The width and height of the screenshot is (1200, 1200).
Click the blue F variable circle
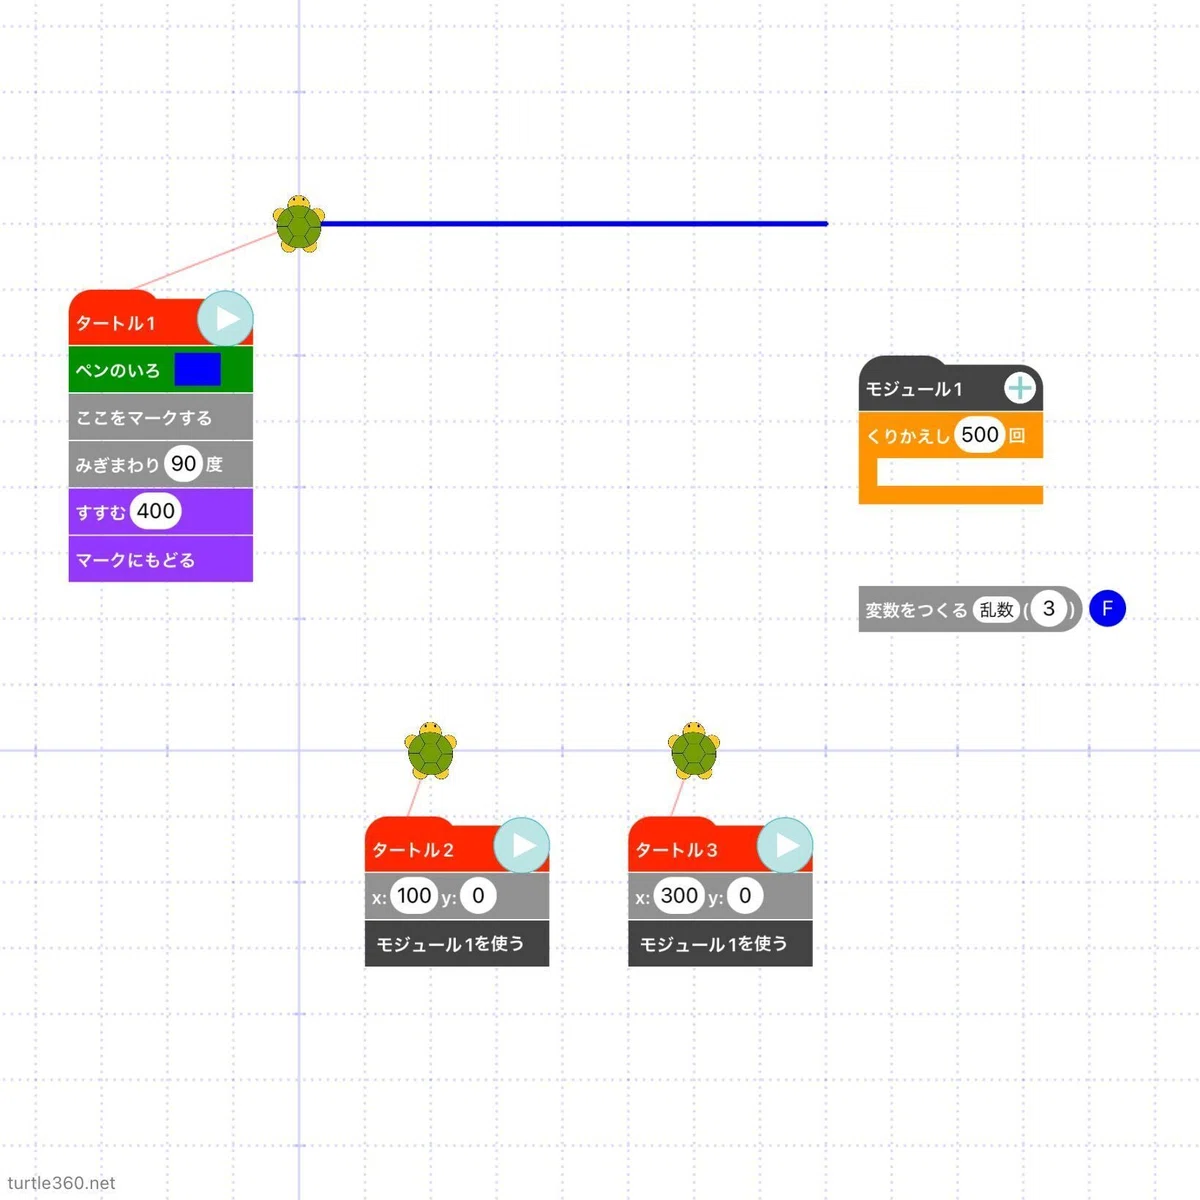click(x=1107, y=608)
